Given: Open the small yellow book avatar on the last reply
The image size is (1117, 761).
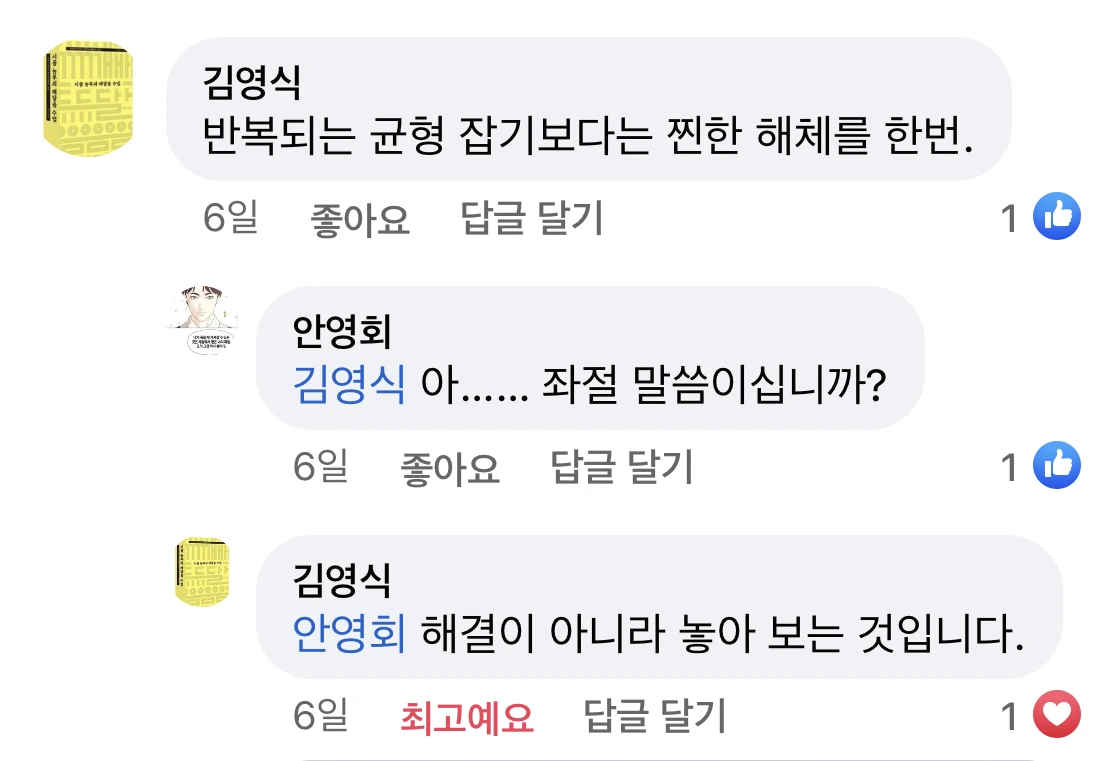Looking at the screenshot, I should [x=202, y=572].
